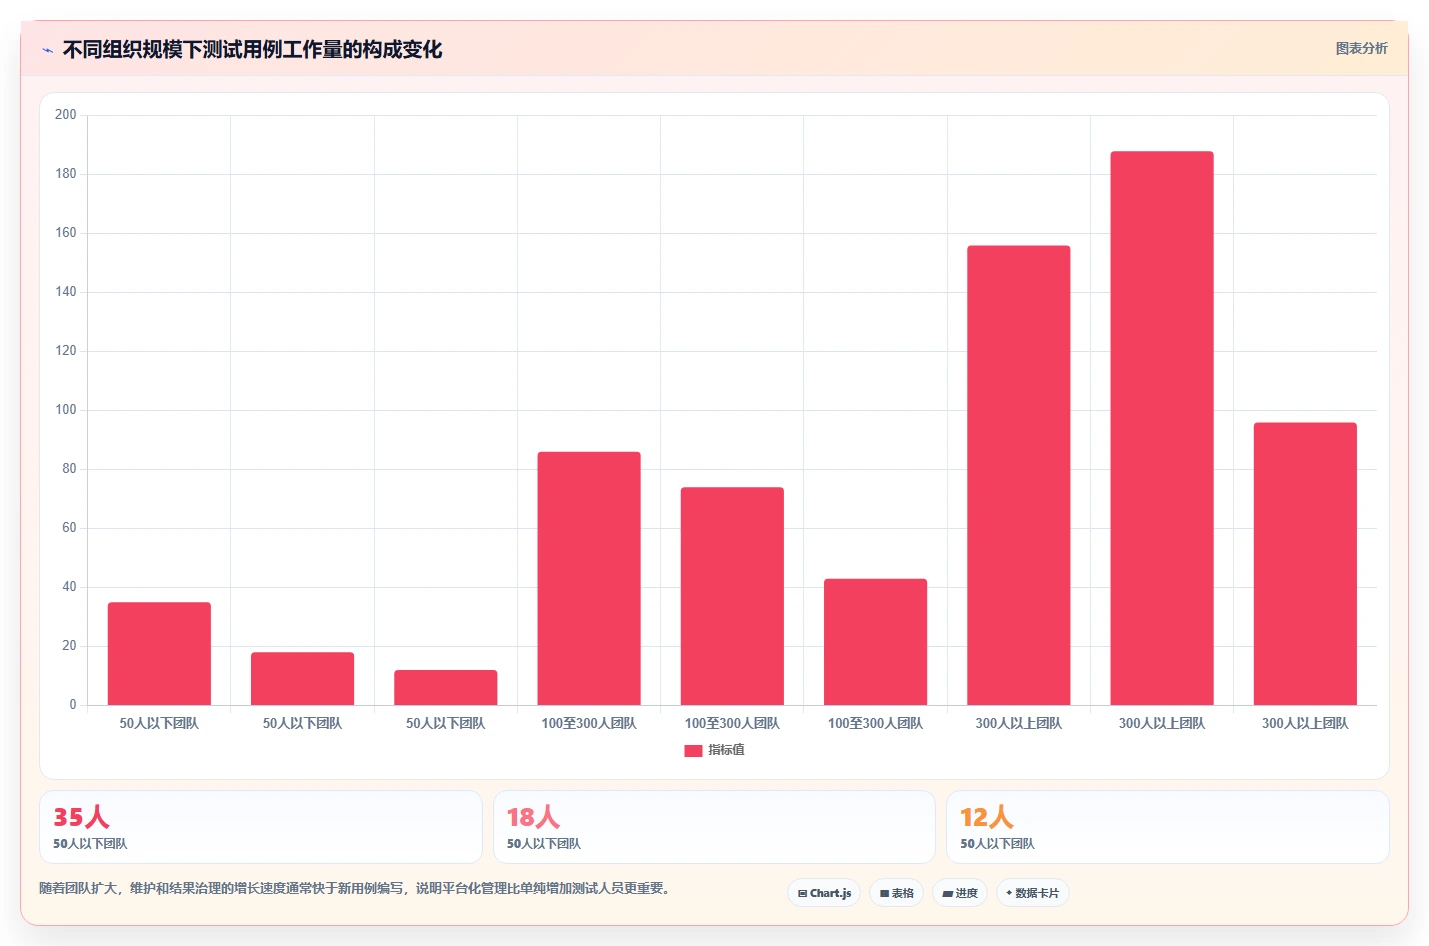Select the bar with value around 156

click(1019, 475)
